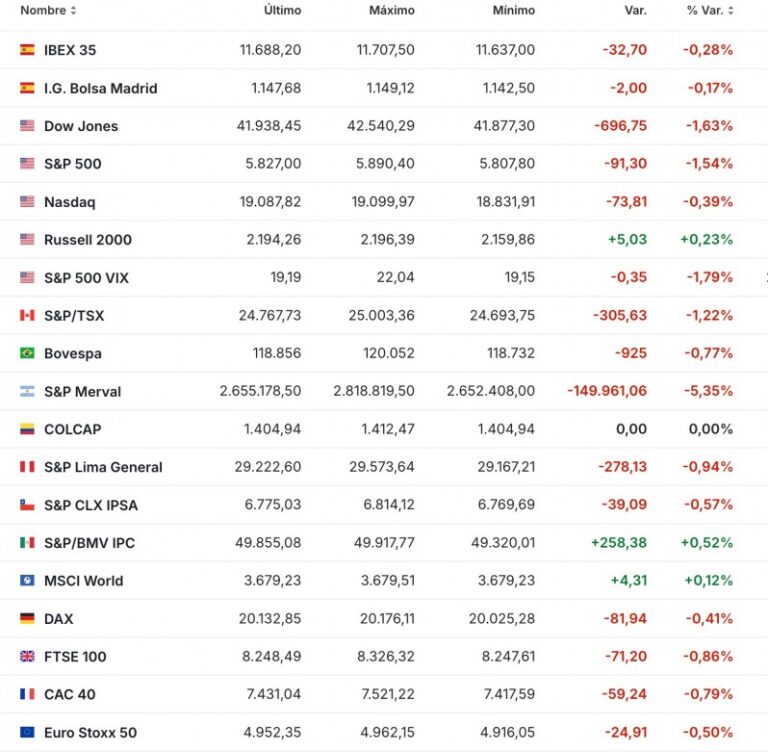
Task: Sort by % Var. column arrows
Action: pos(731,10)
